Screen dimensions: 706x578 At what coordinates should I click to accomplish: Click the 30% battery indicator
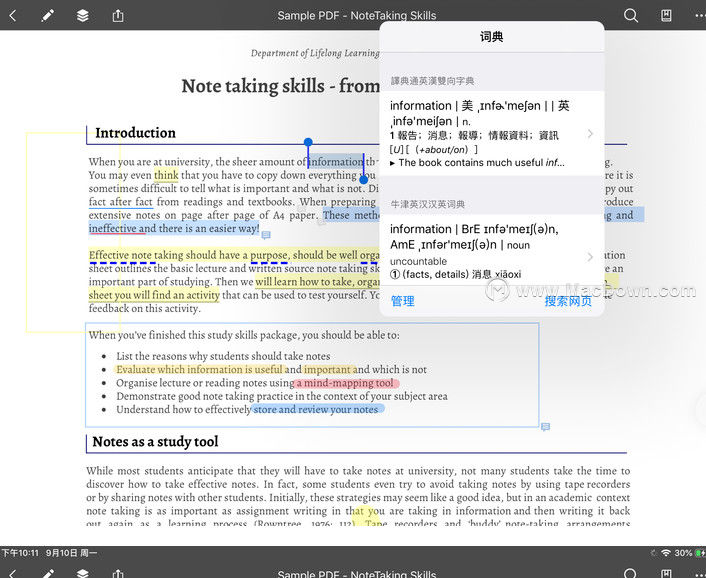[x=683, y=553]
